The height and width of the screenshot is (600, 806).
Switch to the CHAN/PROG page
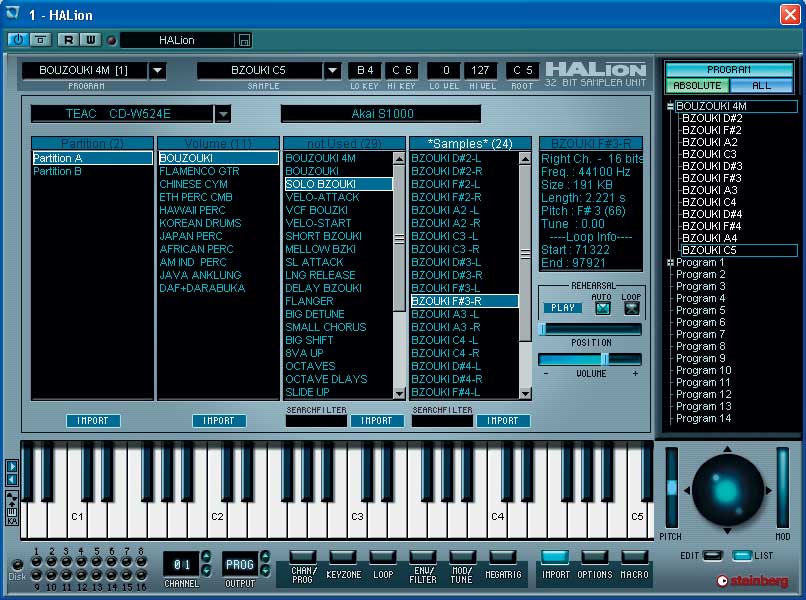(303, 557)
